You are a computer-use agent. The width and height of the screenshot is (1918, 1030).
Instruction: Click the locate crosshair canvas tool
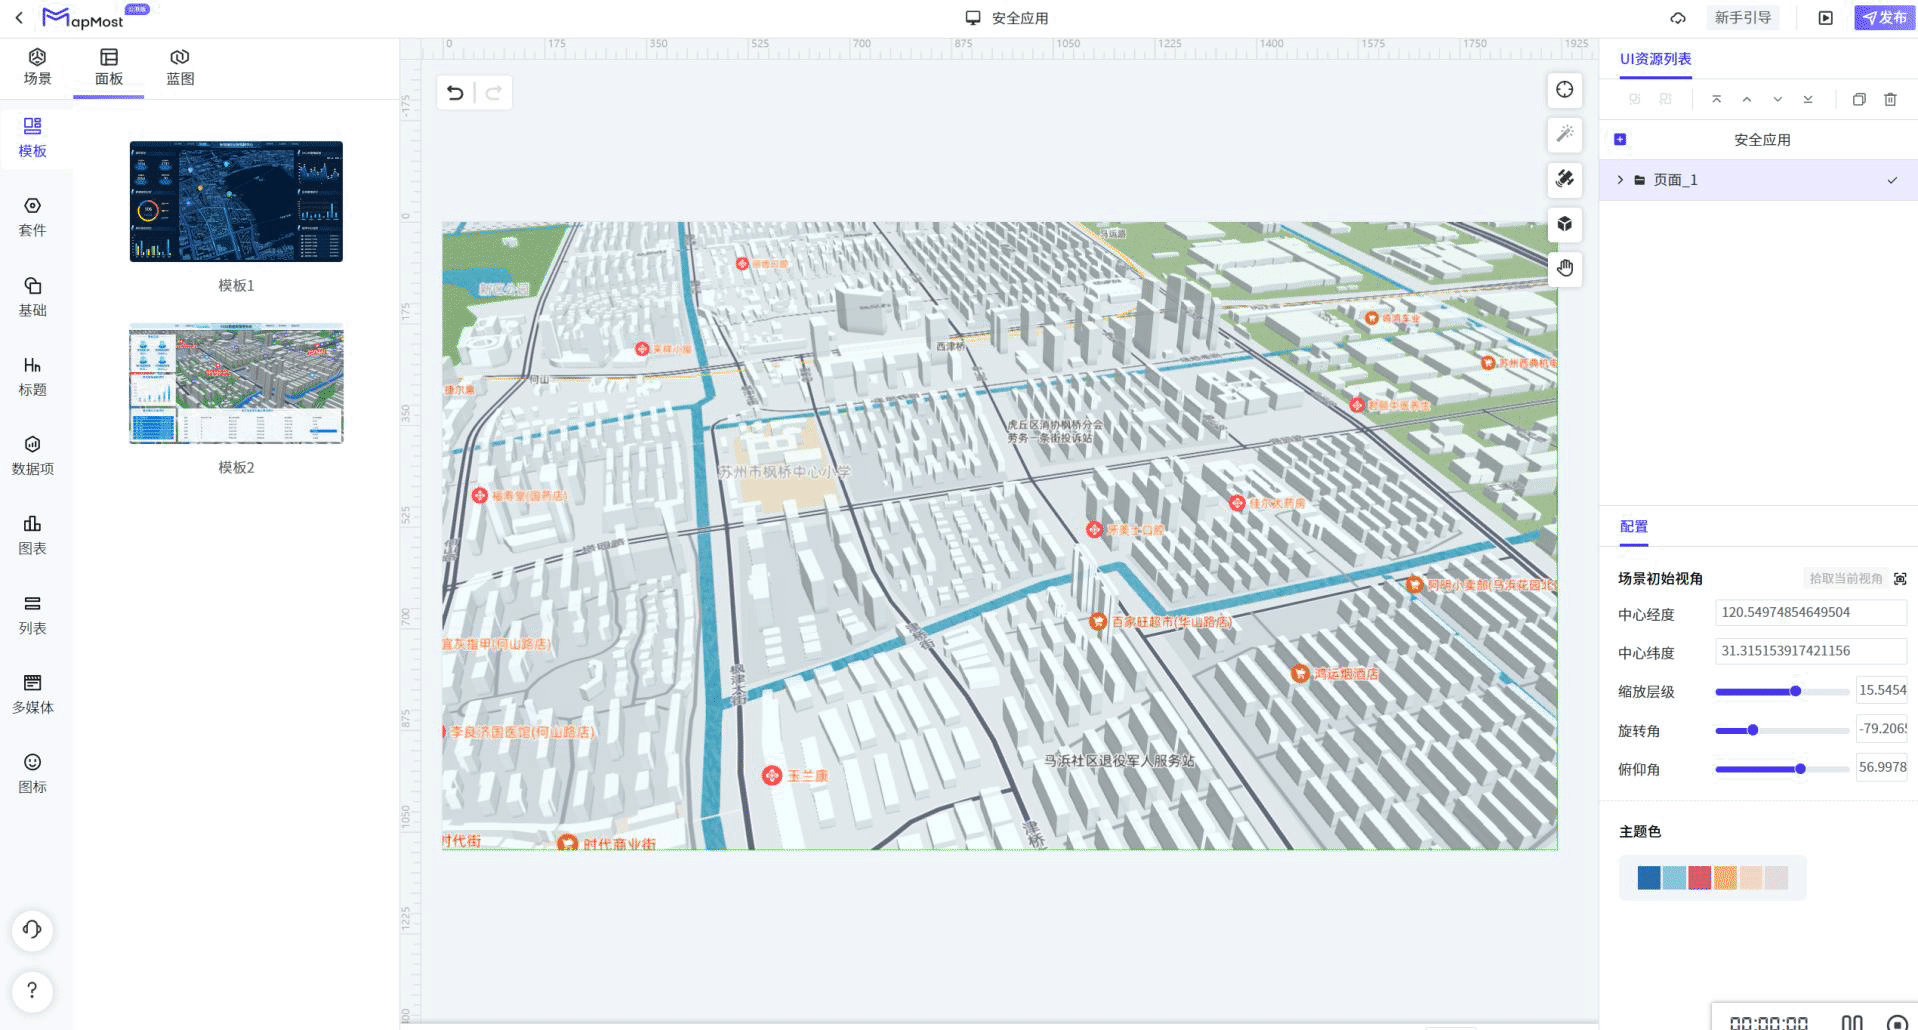pos(1565,90)
